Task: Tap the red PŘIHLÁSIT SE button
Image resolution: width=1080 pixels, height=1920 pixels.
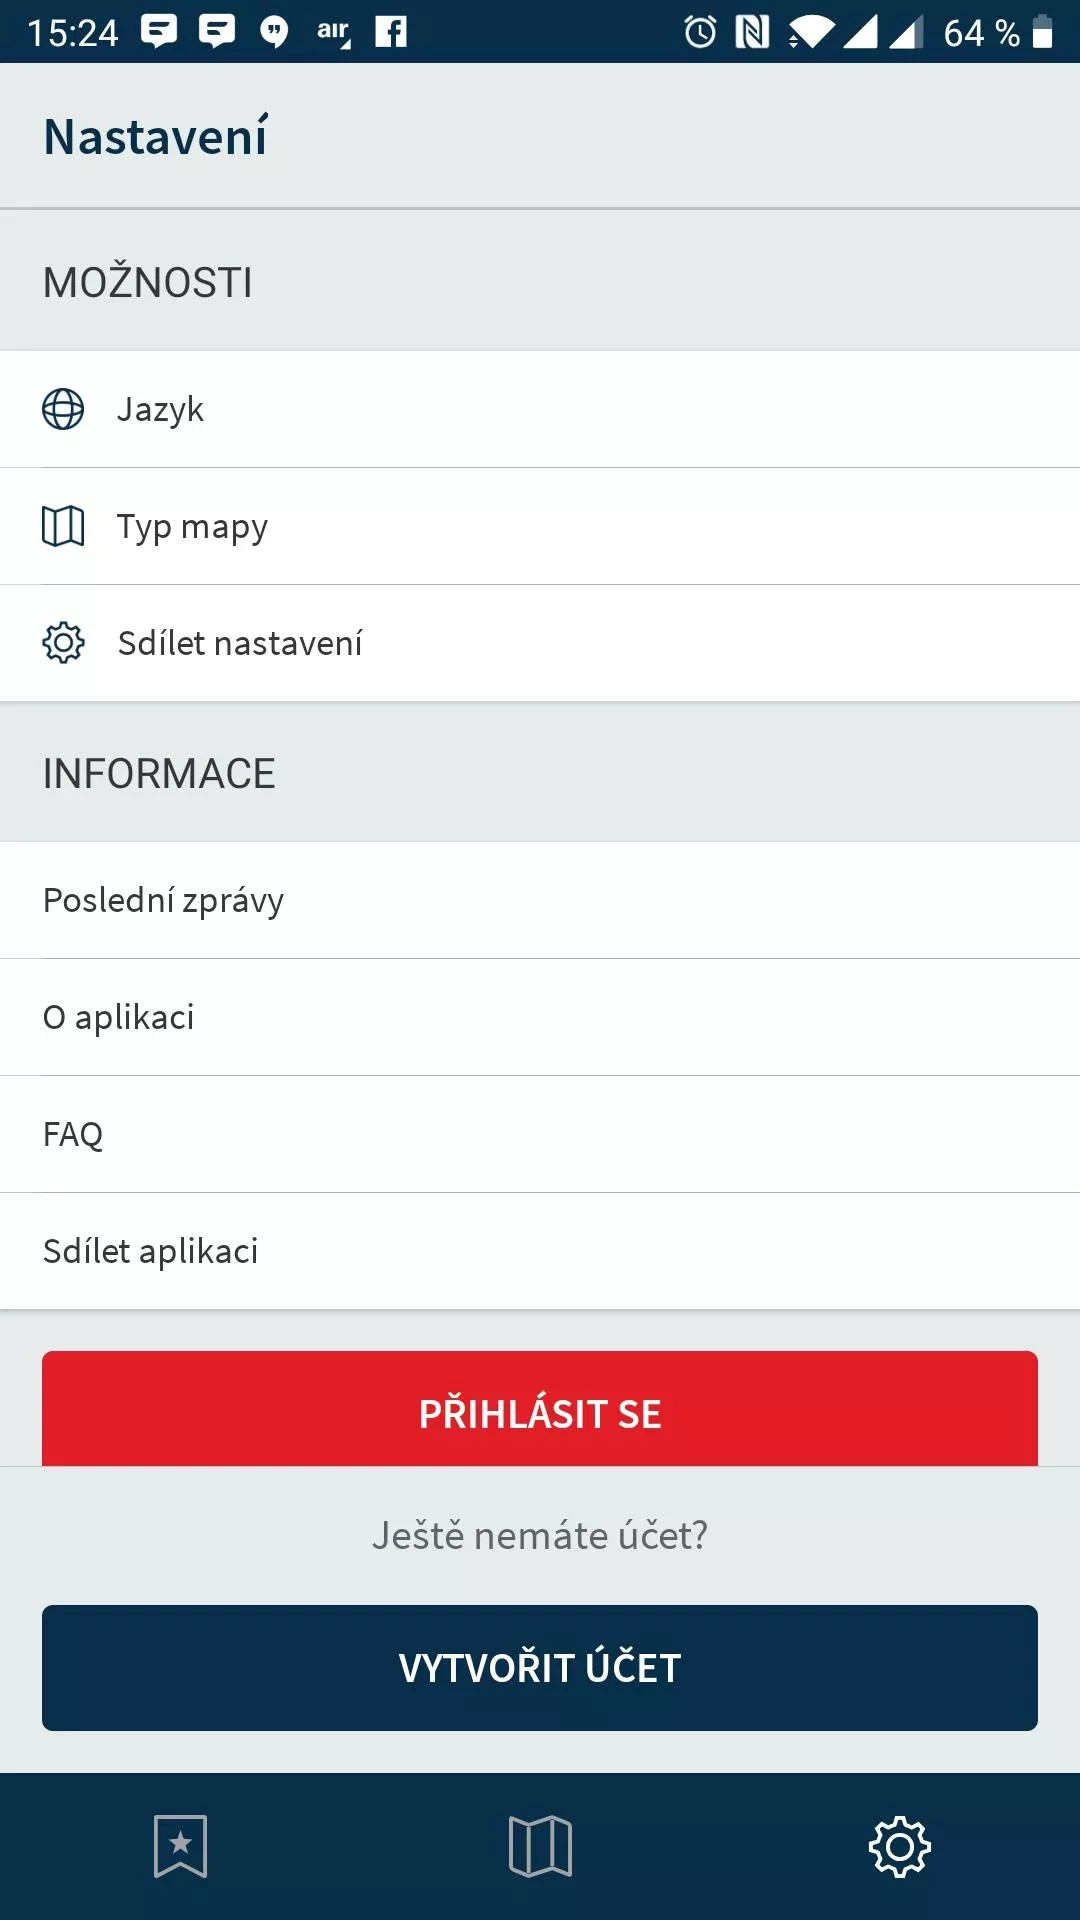Action: [540, 1409]
